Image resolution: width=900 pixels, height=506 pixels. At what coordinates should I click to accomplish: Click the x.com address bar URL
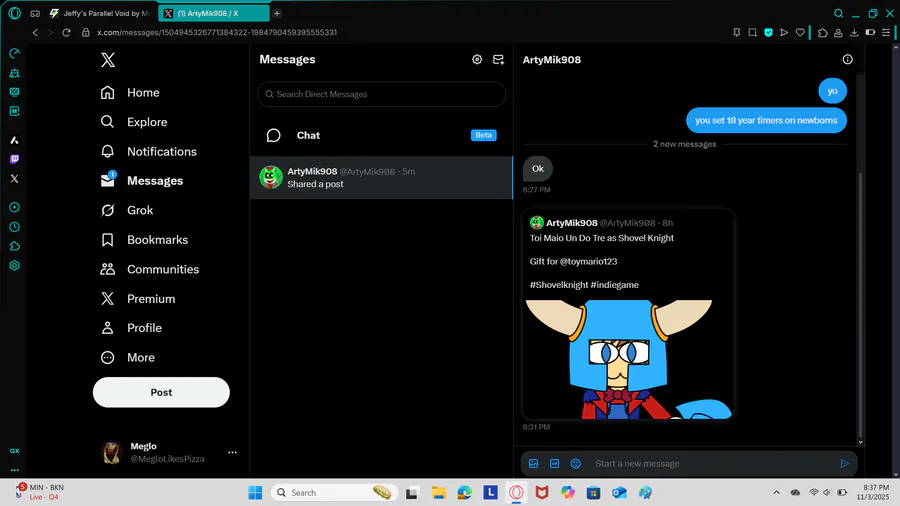point(217,33)
